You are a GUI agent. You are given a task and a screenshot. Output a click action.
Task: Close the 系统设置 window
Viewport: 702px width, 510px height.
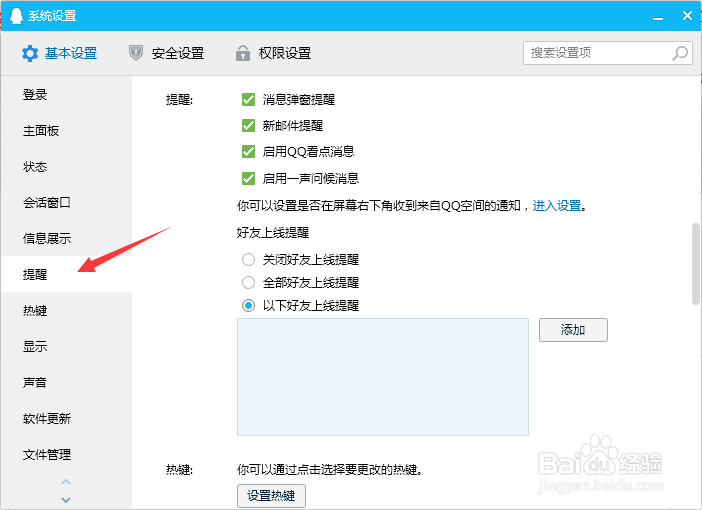[x=687, y=16]
